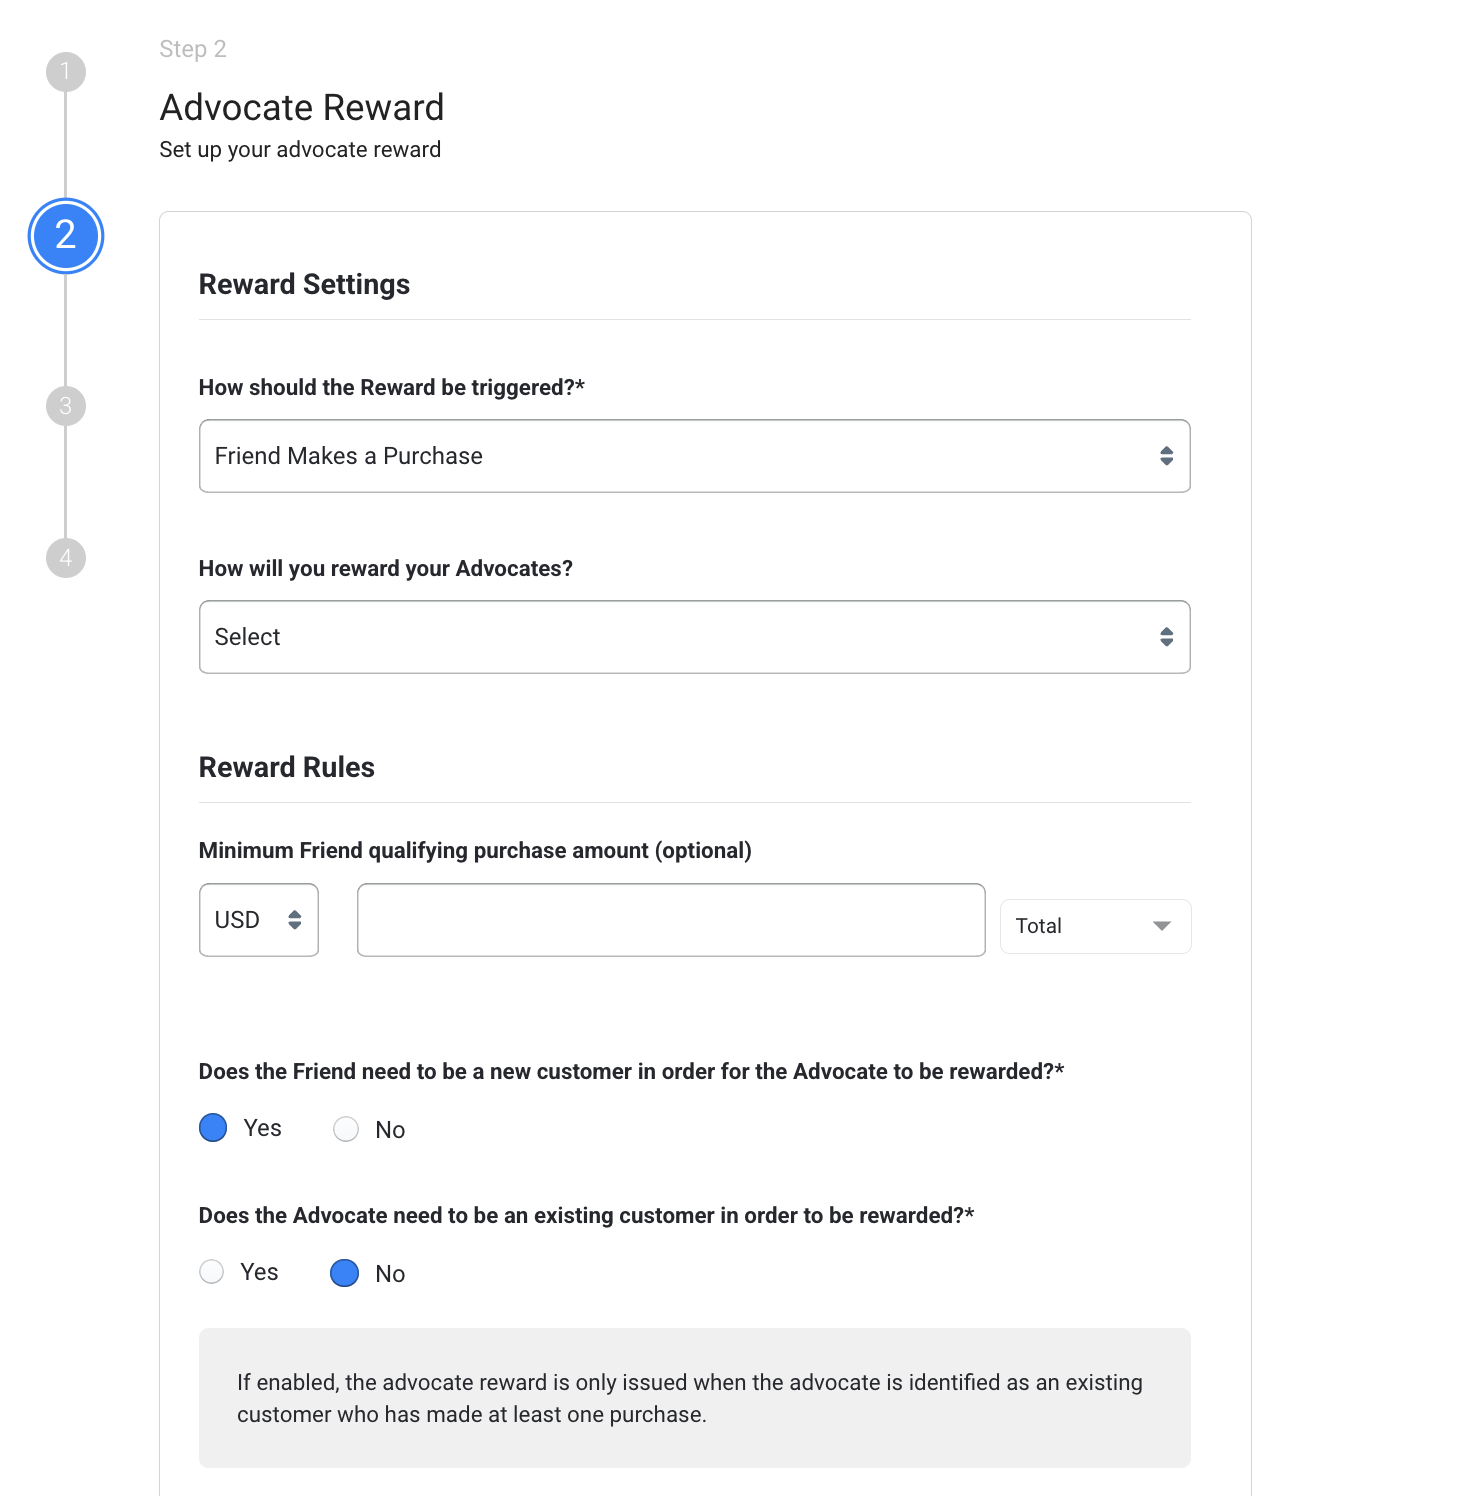1484x1496 pixels.
Task: Jump to step 4 circle
Action: [x=66, y=557]
